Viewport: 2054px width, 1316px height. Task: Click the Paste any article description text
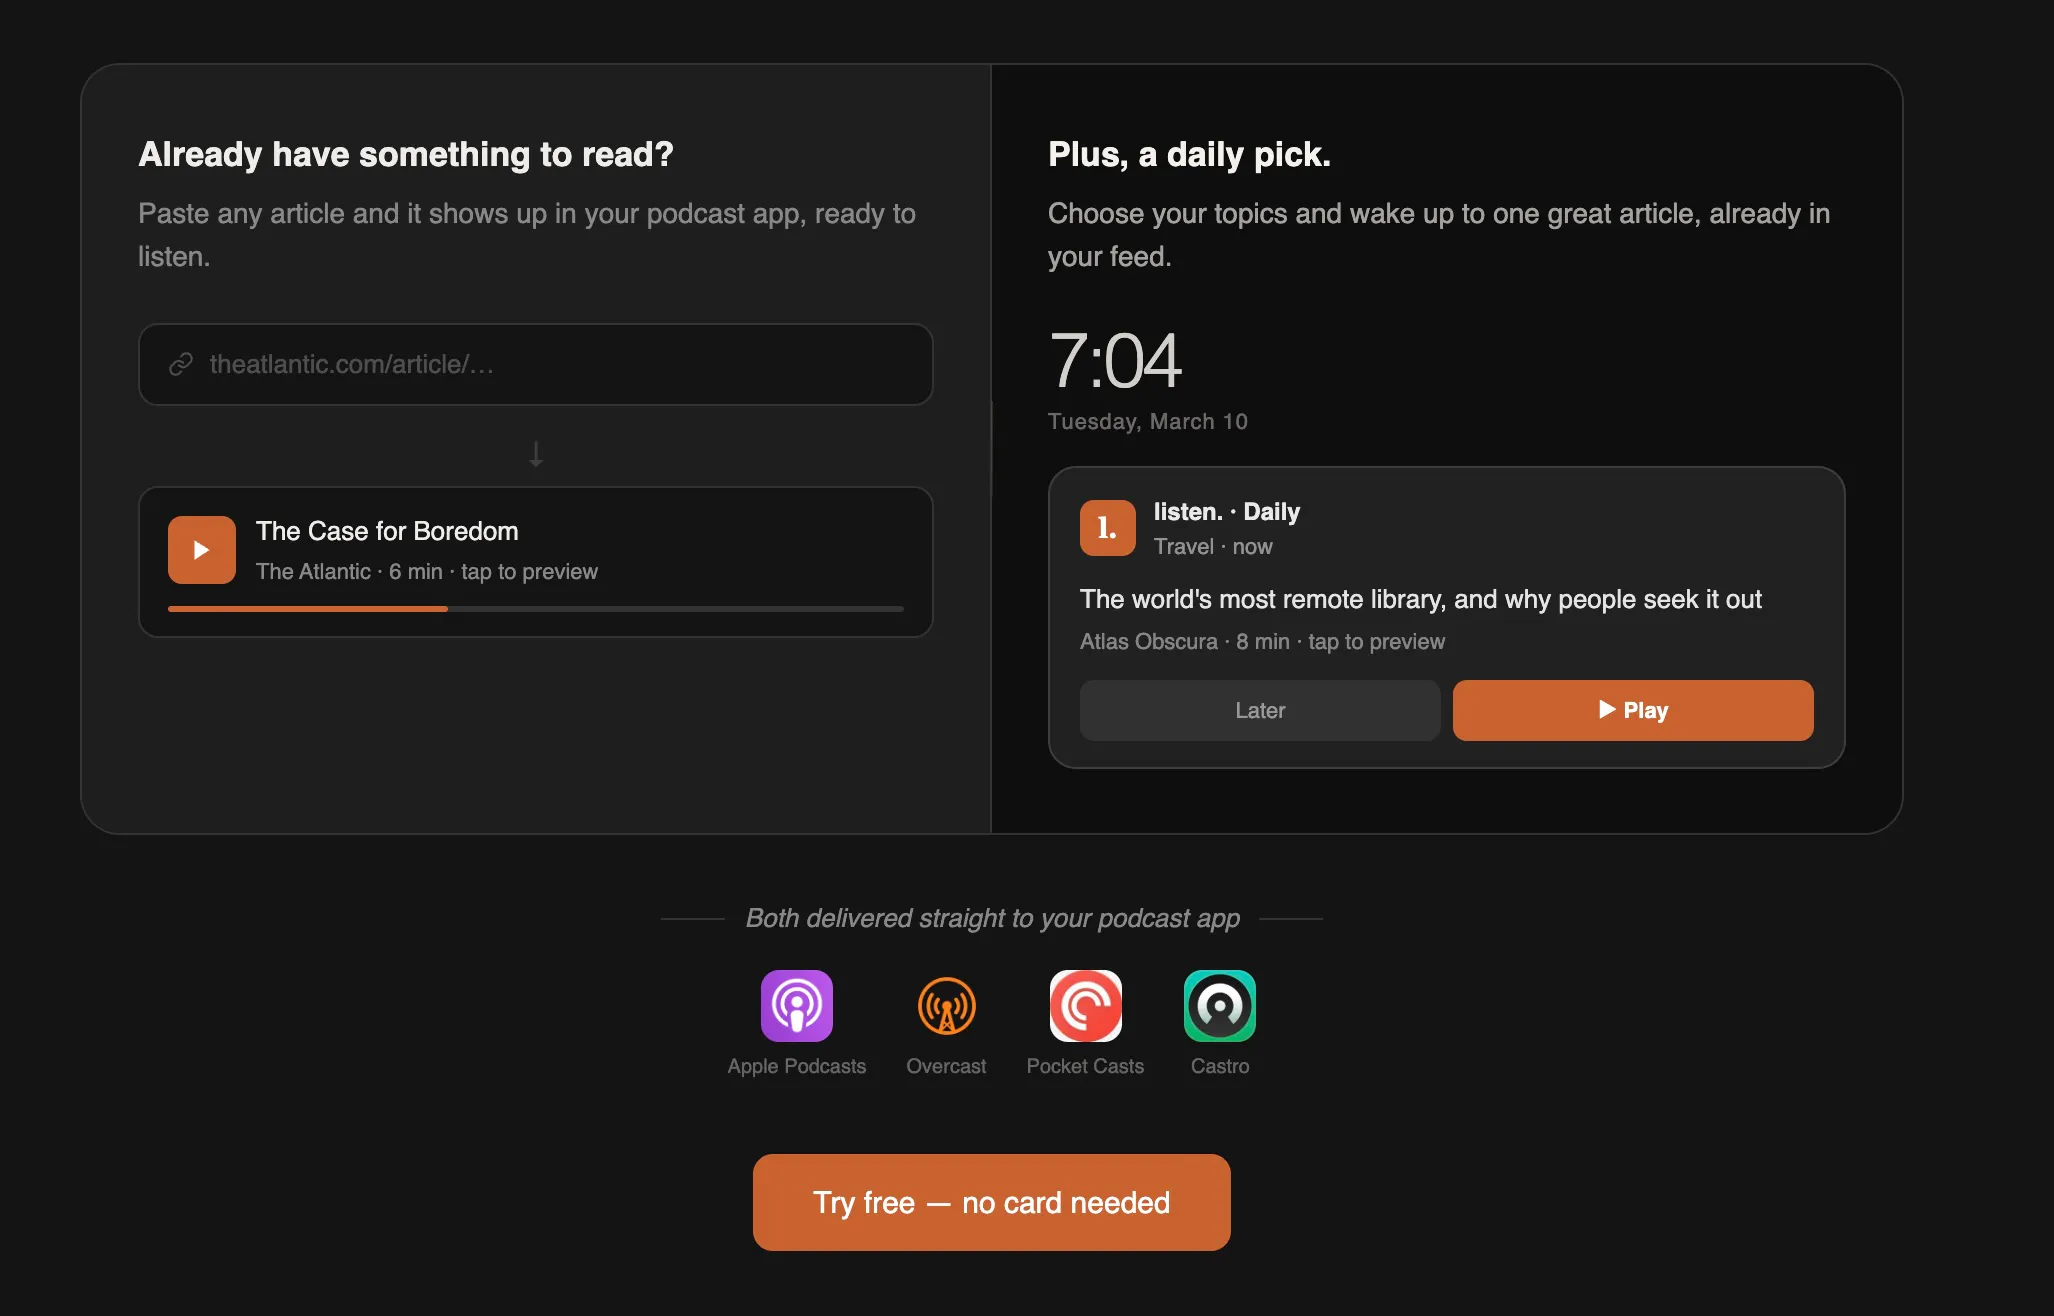[527, 235]
